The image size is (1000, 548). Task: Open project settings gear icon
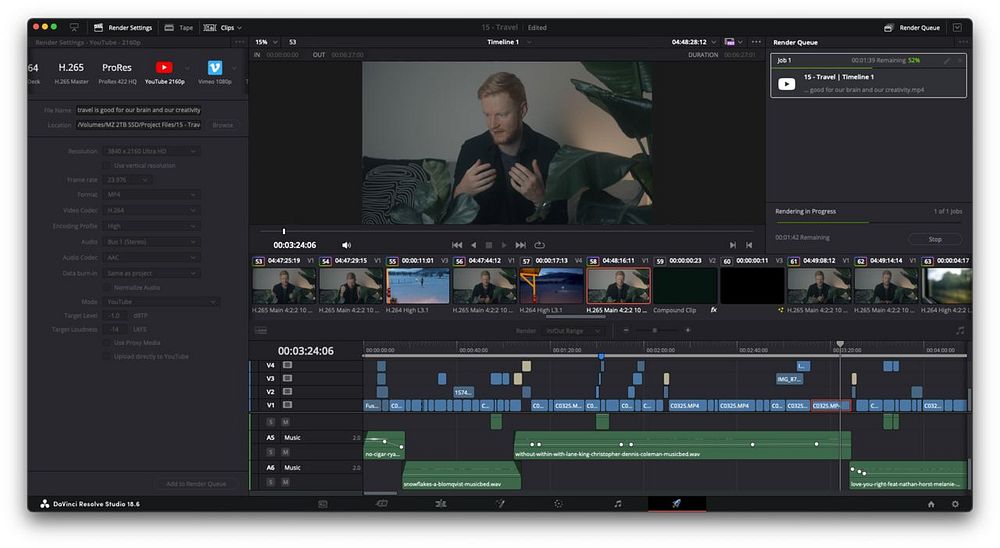955,504
